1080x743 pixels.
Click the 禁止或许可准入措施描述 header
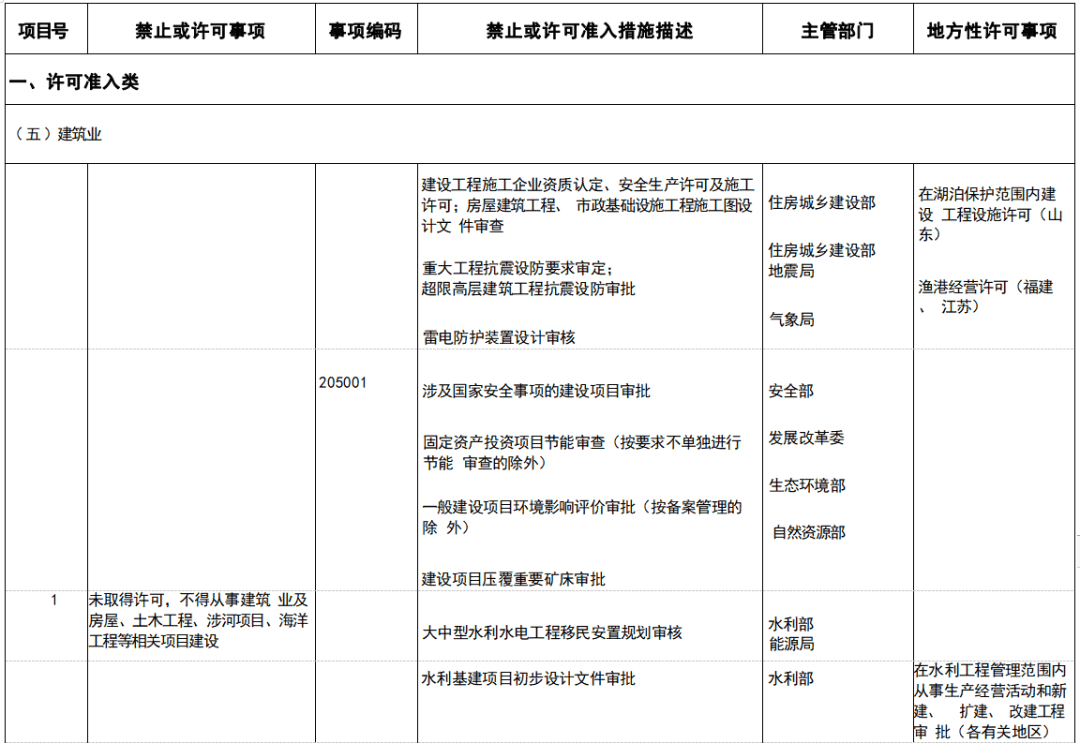tap(592, 29)
